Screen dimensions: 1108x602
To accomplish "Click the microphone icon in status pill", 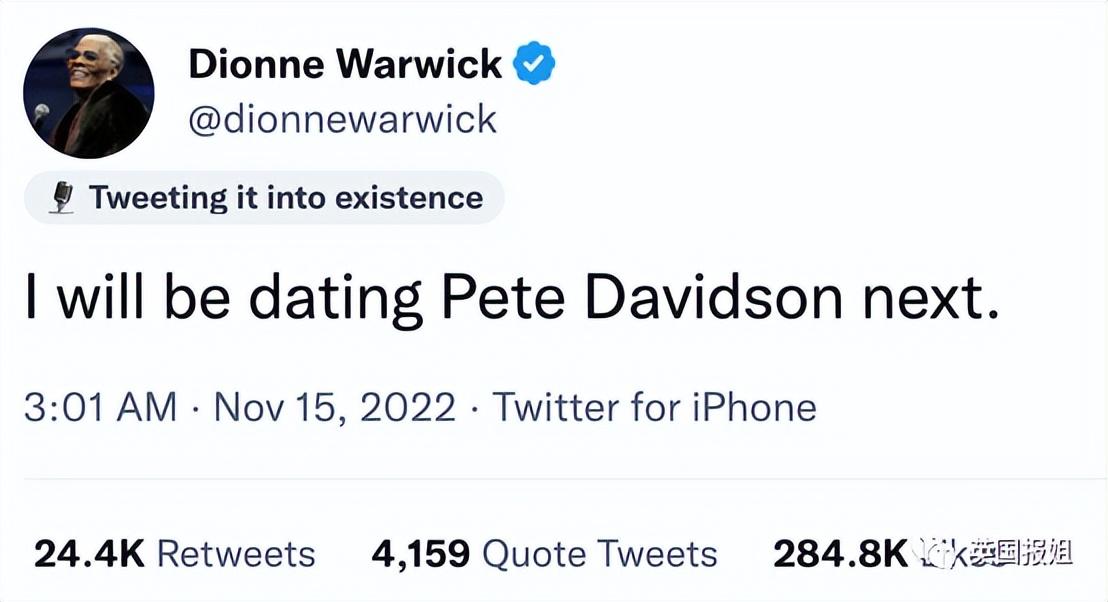I will point(63,197).
